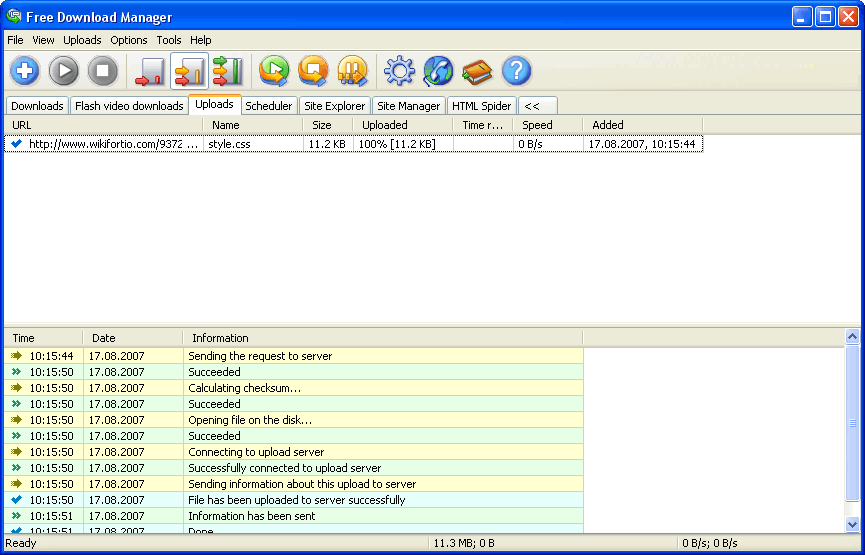Click the book stack icon
Screen dimensions: 865x555
pos(477,71)
